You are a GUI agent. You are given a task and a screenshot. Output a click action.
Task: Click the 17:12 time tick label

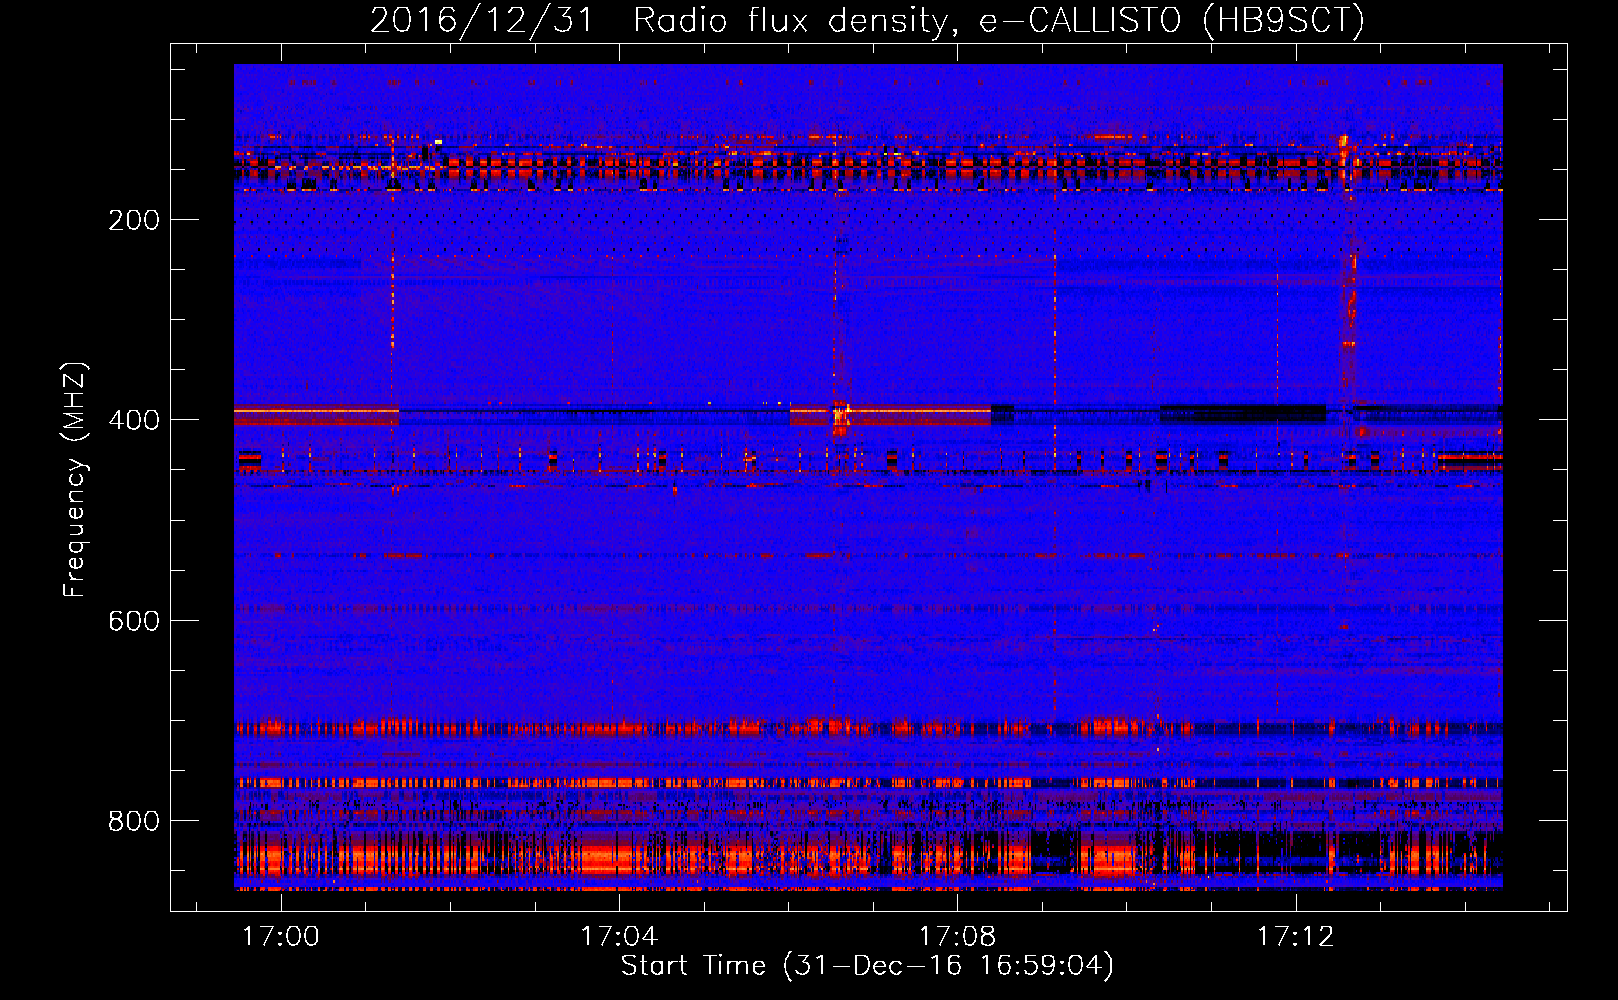(x=1295, y=936)
